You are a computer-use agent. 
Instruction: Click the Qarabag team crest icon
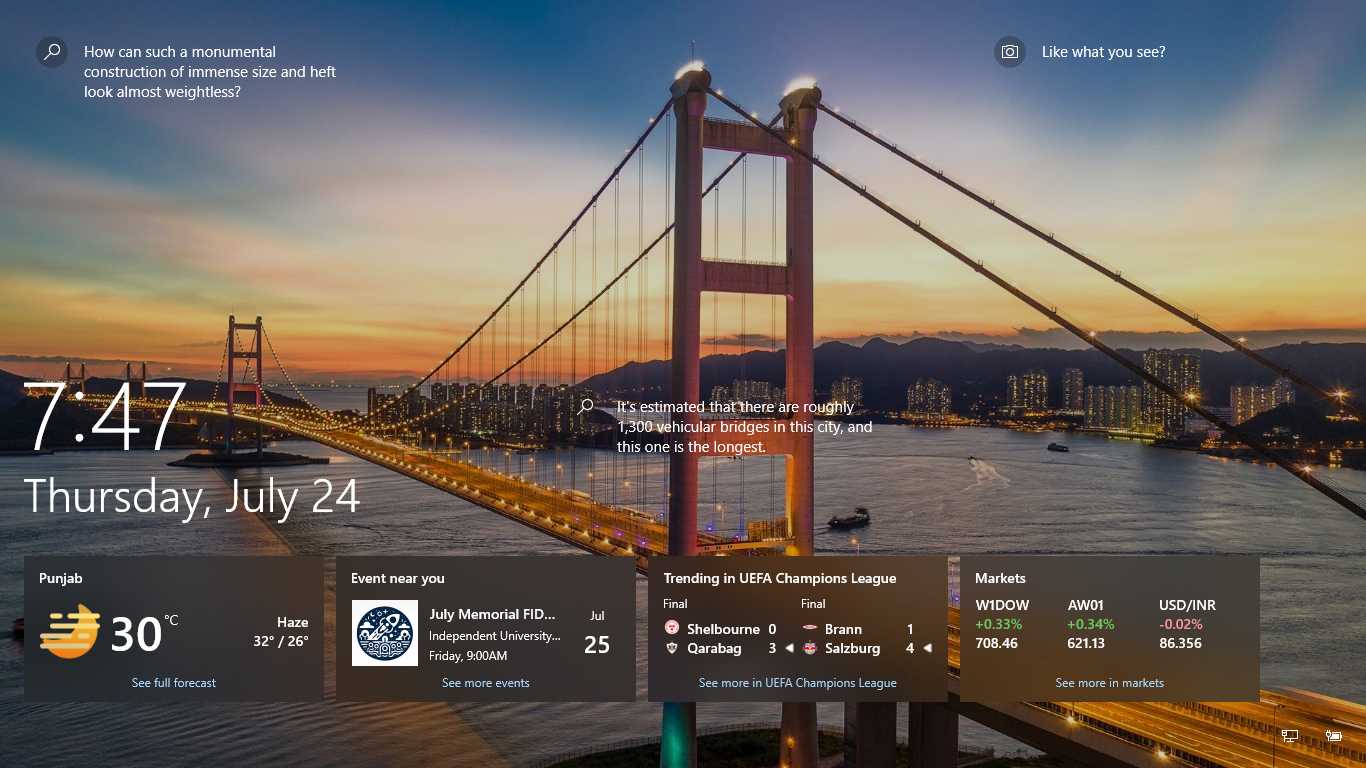coord(672,648)
